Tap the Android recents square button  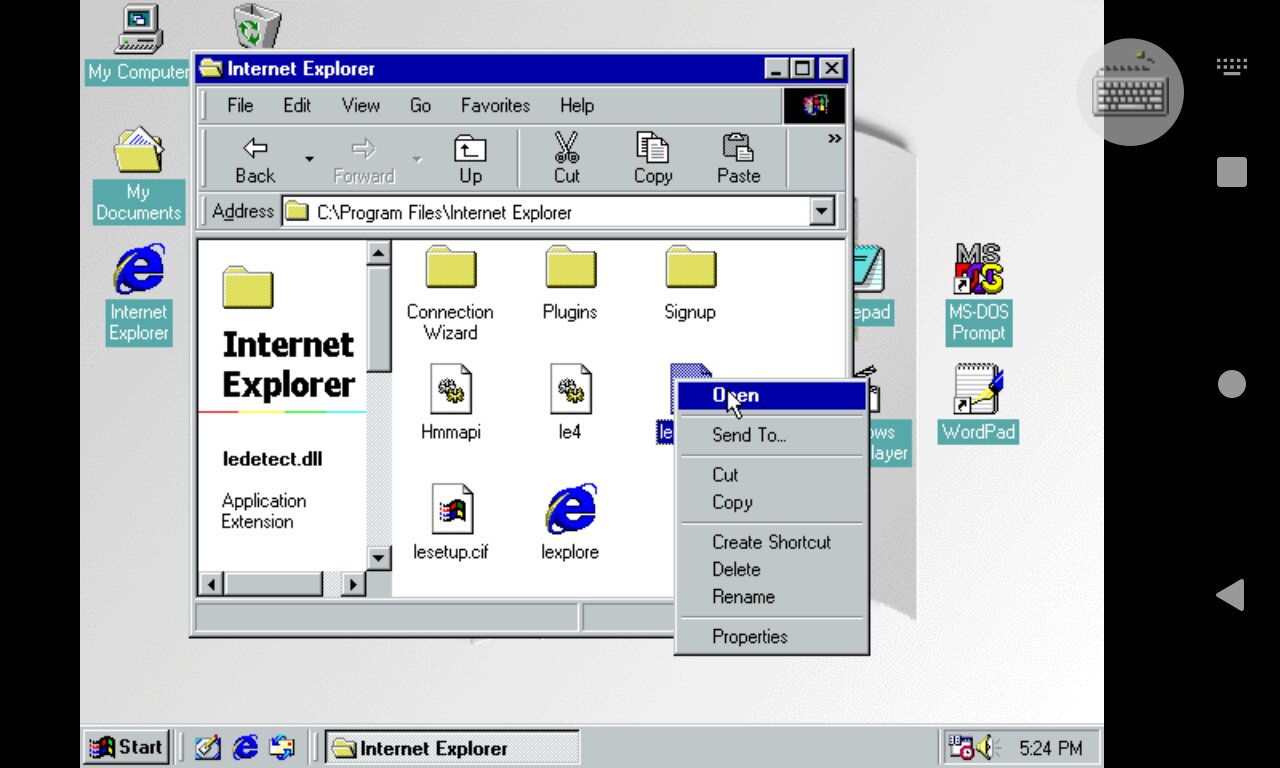[x=1231, y=172]
